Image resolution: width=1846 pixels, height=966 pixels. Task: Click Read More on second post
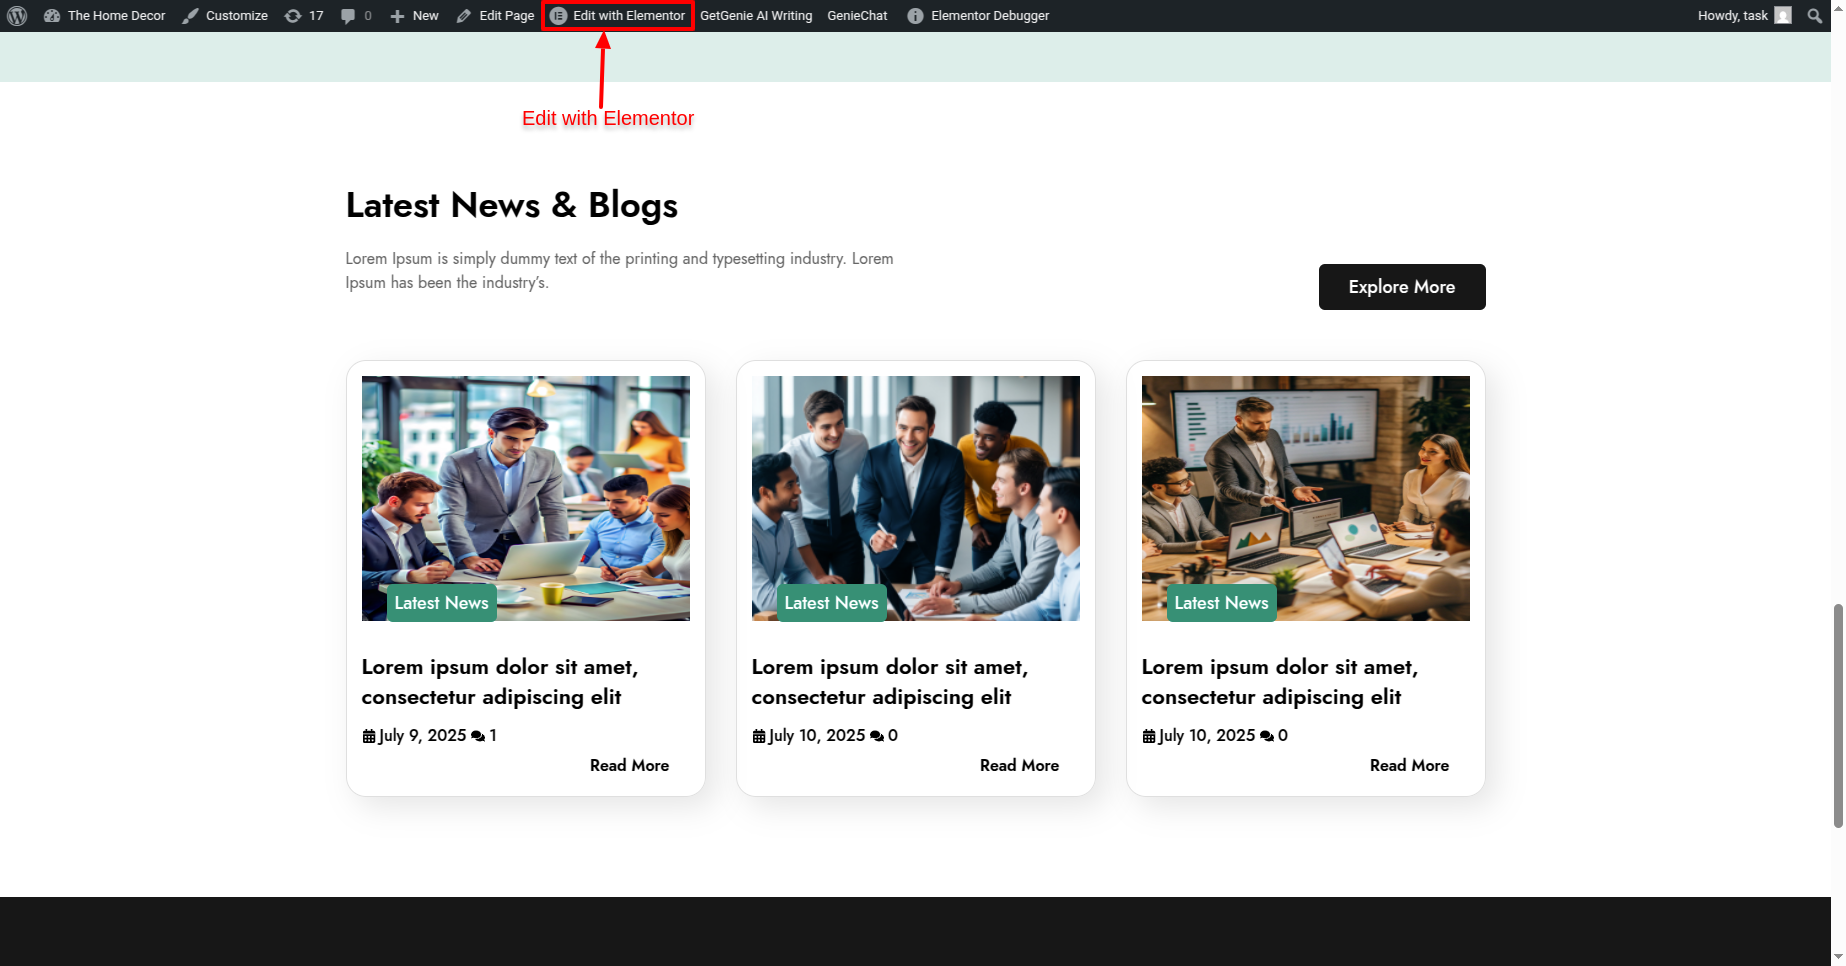[x=1020, y=766]
